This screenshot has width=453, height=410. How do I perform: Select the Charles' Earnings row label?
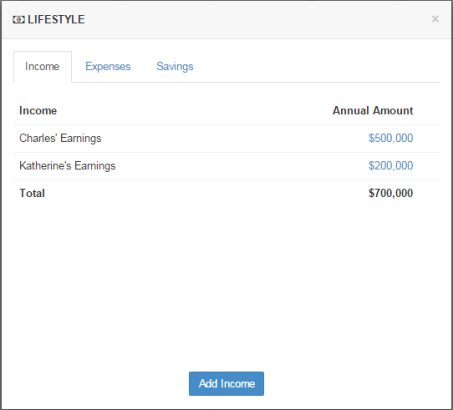[x=60, y=138]
